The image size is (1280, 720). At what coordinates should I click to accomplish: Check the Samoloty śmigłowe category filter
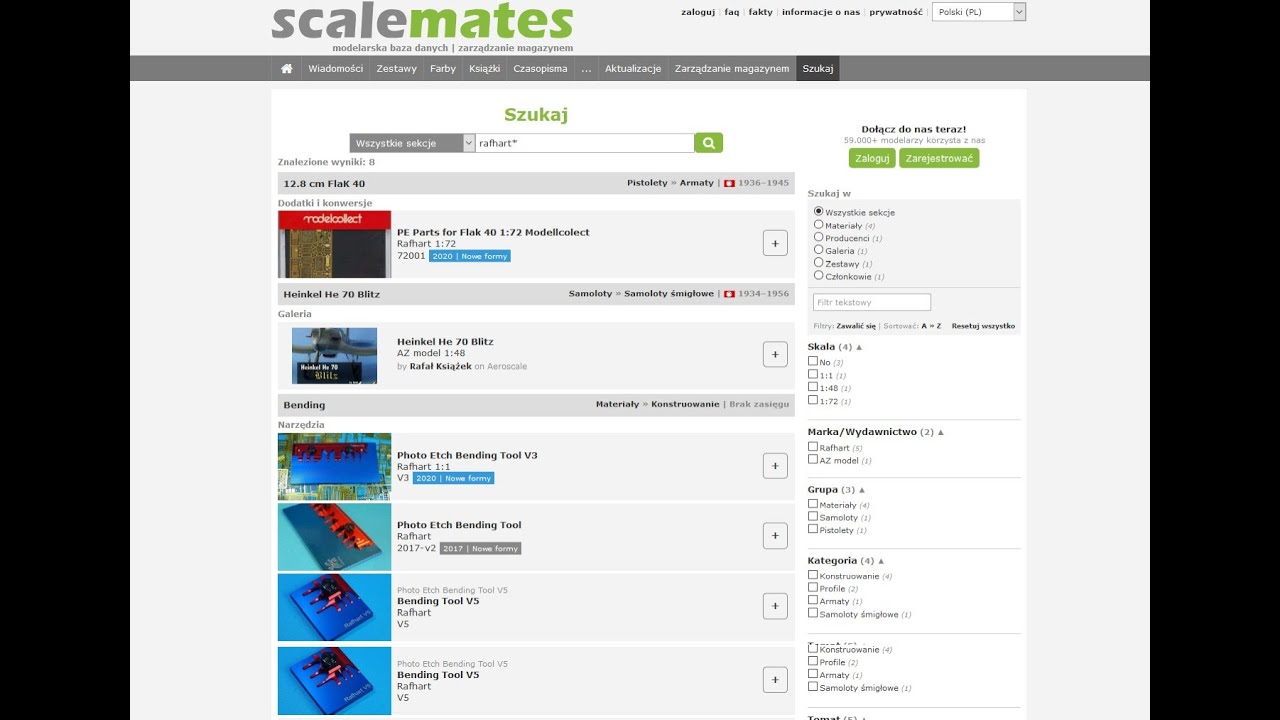click(813, 614)
